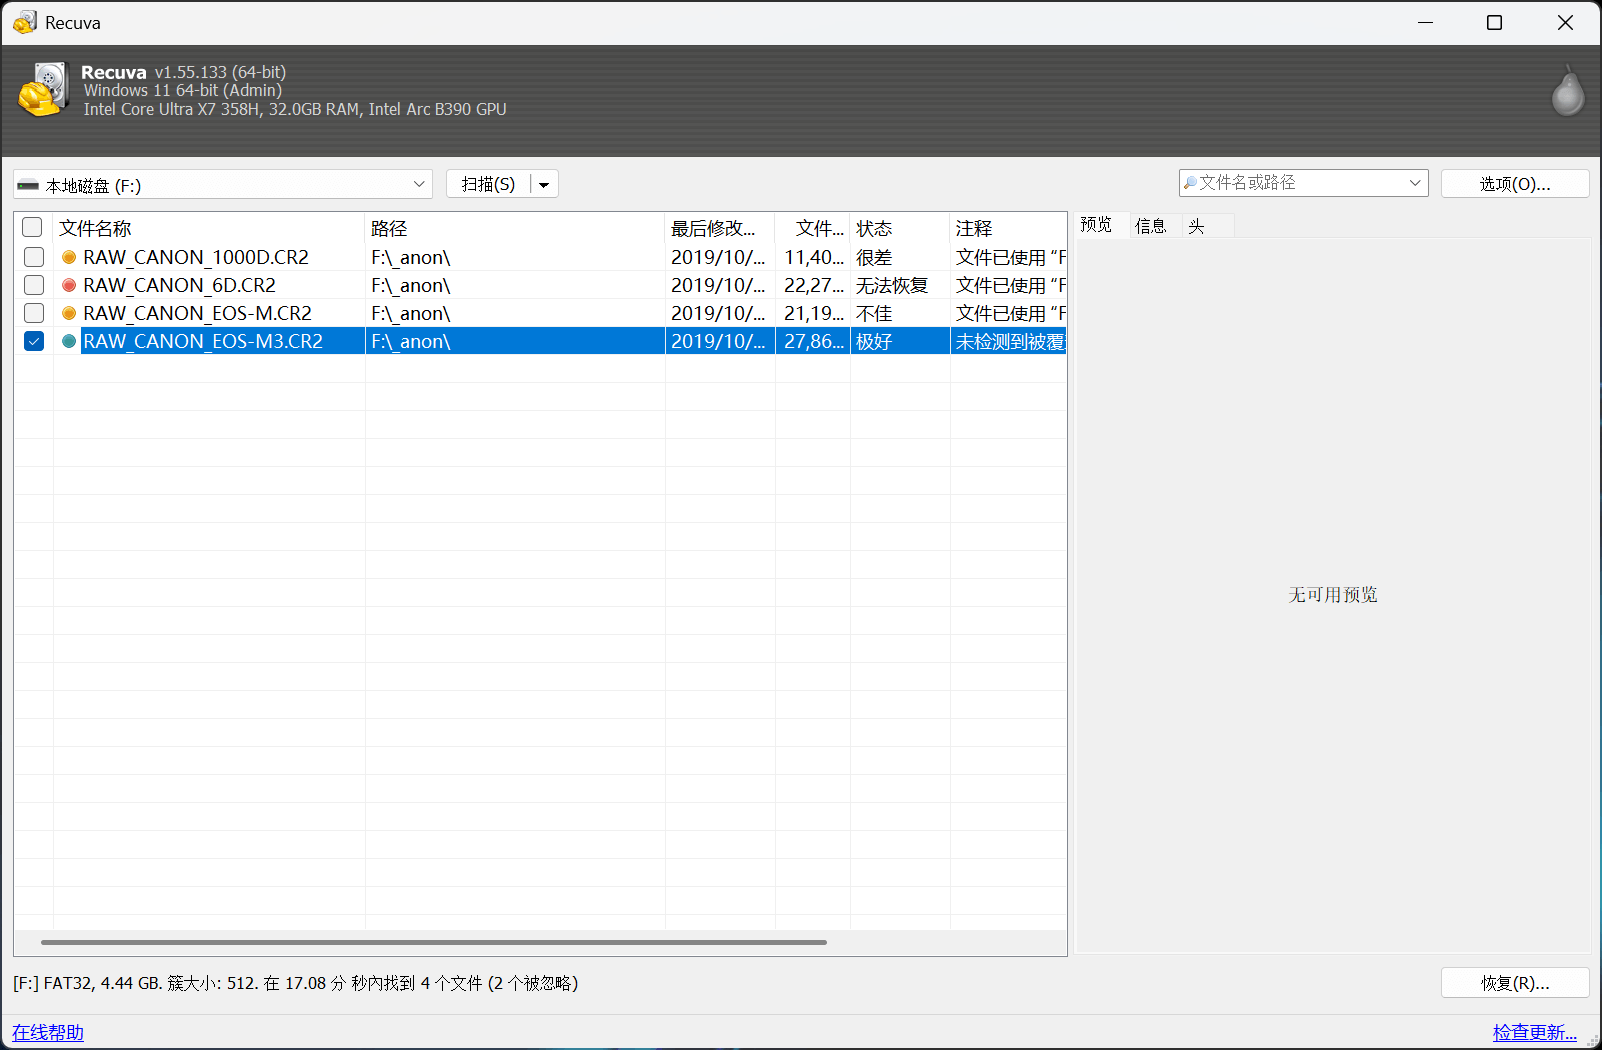Sort by 文件 size column header
The image size is (1602, 1050).
[813, 228]
